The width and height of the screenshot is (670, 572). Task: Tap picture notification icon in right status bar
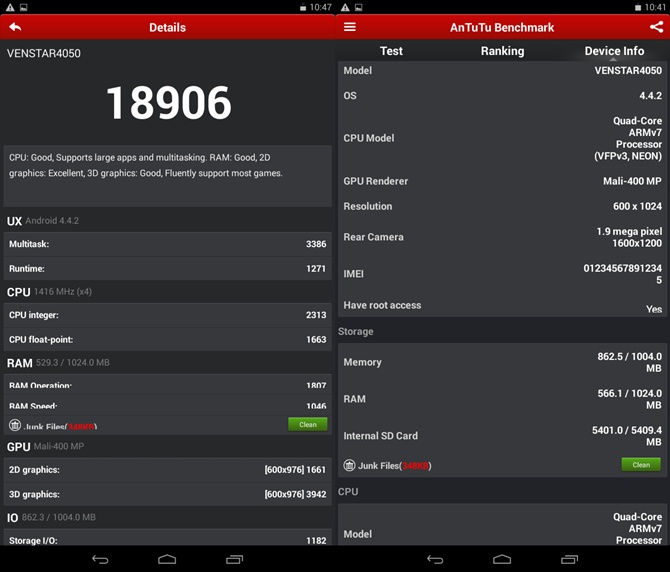pos(359,7)
